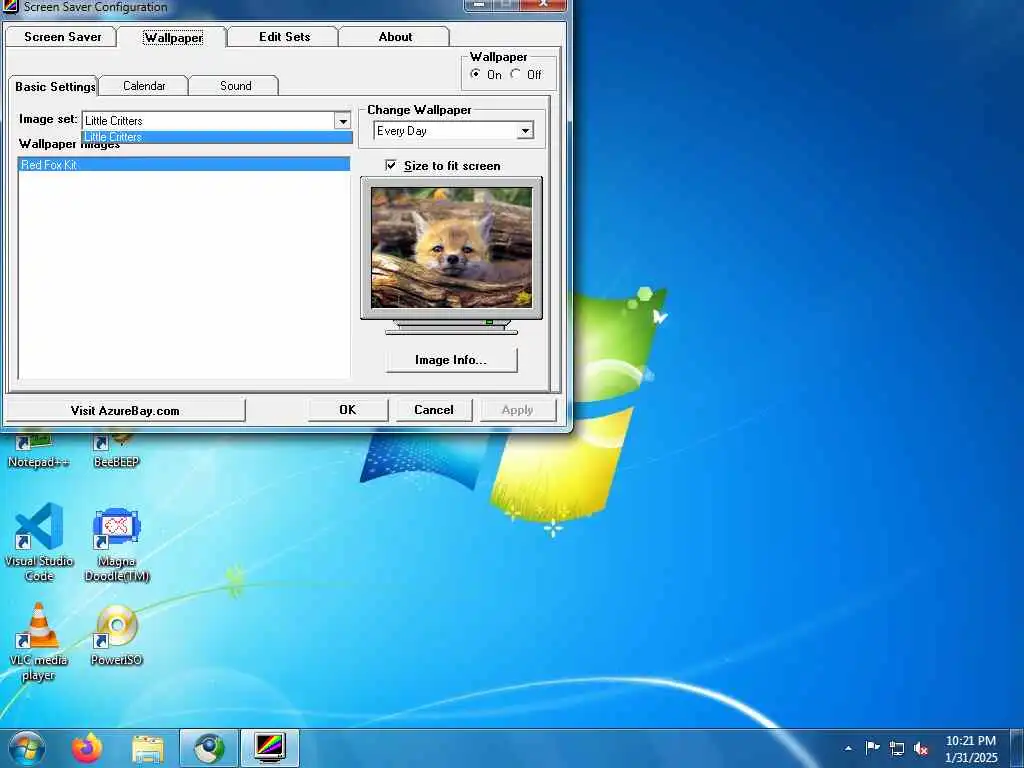Click the fox wallpaper preview monitor
This screenshot has width=1024, height=768.
click(451, 248)
